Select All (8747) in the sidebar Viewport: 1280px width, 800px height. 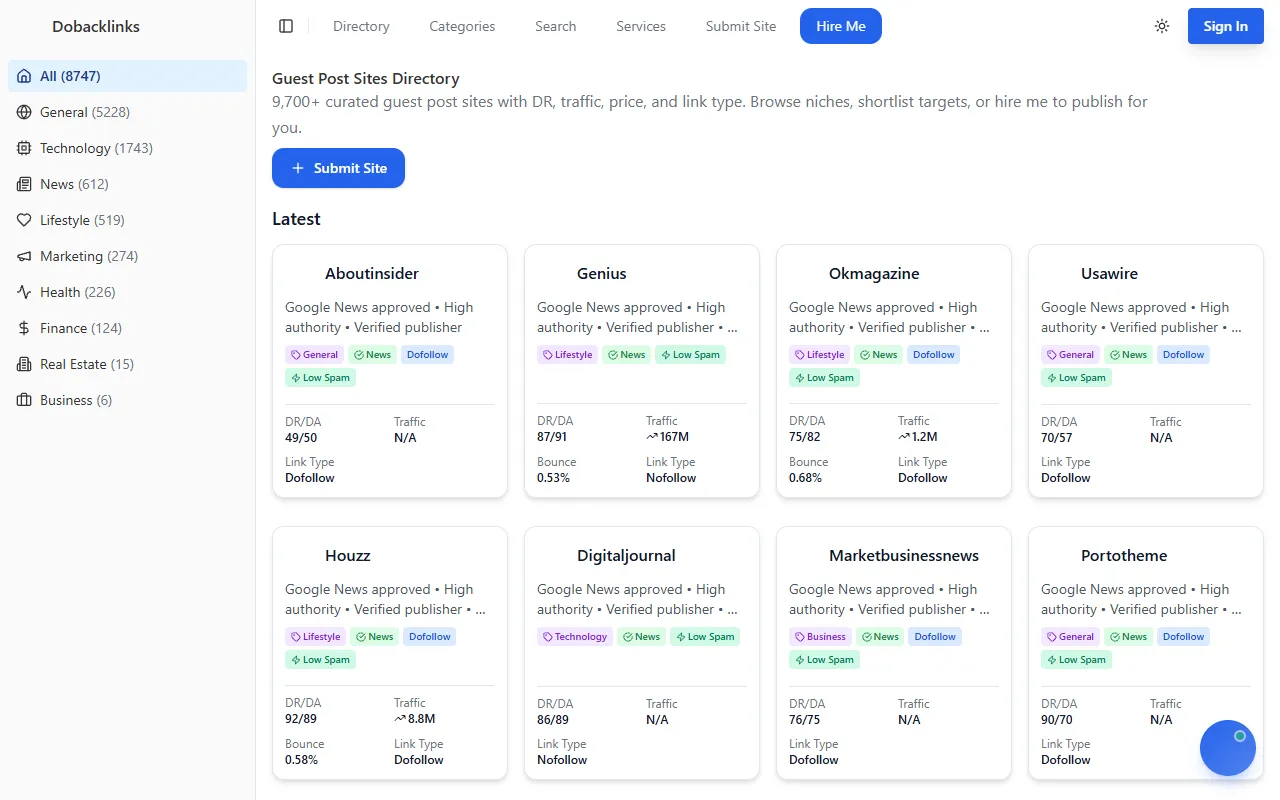(70, 76)
